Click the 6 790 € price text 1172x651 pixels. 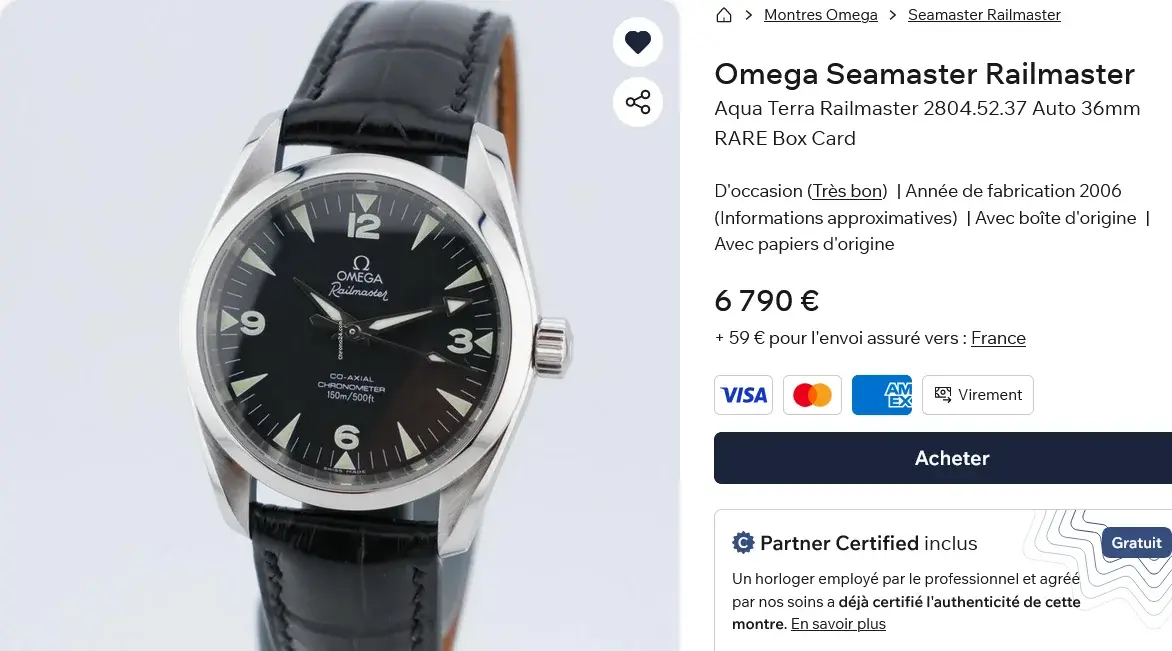[766, 300]
